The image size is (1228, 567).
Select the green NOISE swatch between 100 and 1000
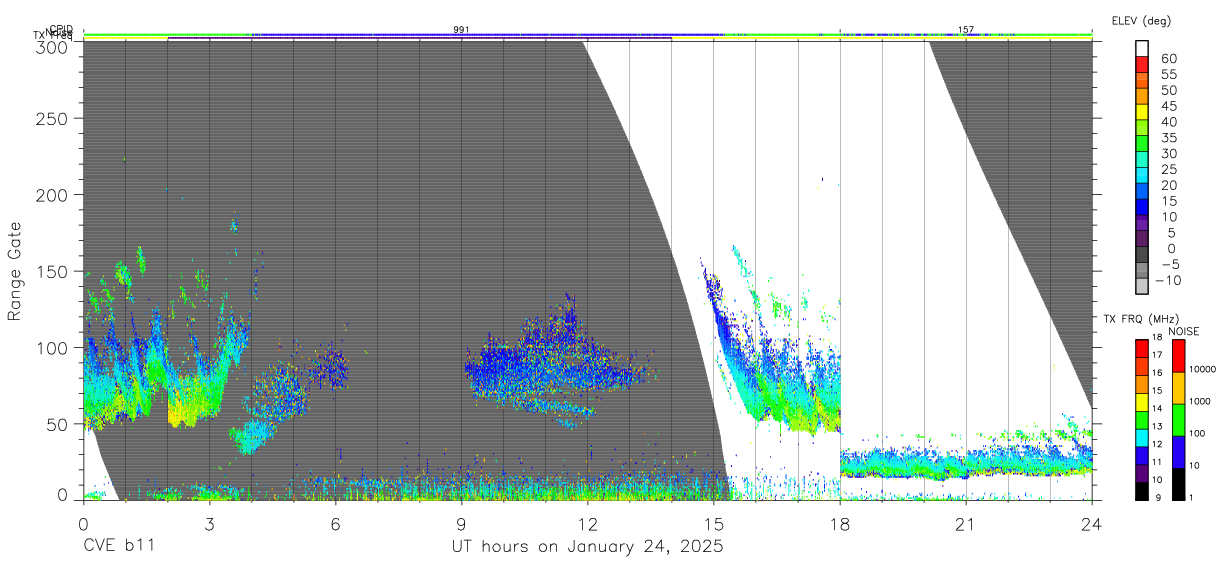pos(1178,418)
